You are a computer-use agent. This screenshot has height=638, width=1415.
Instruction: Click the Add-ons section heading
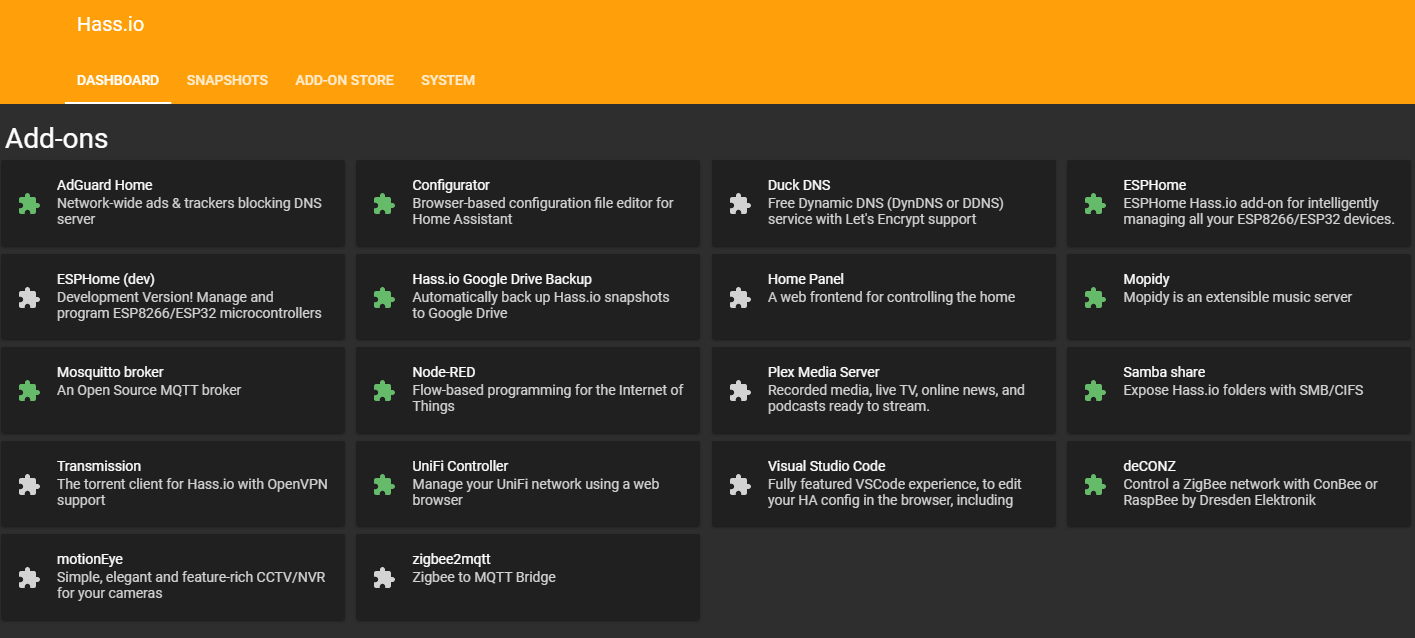tap(57, 138)
